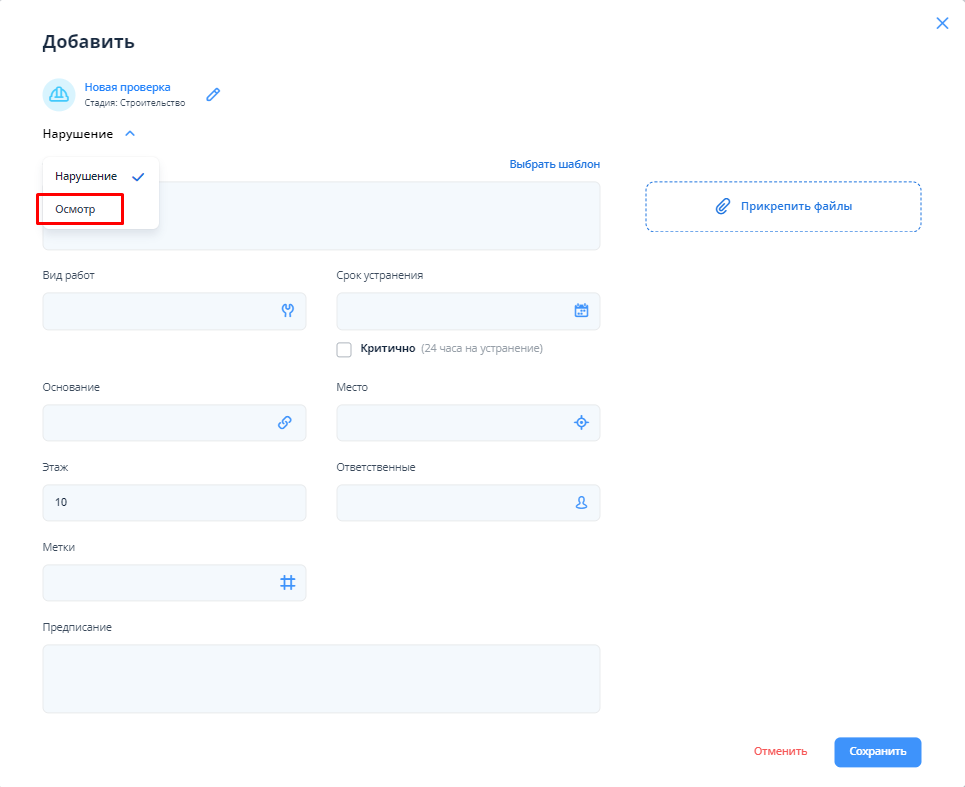Click the helmet icon for the inspection
The width and height of the screenshot is (965, 787).
59,95
